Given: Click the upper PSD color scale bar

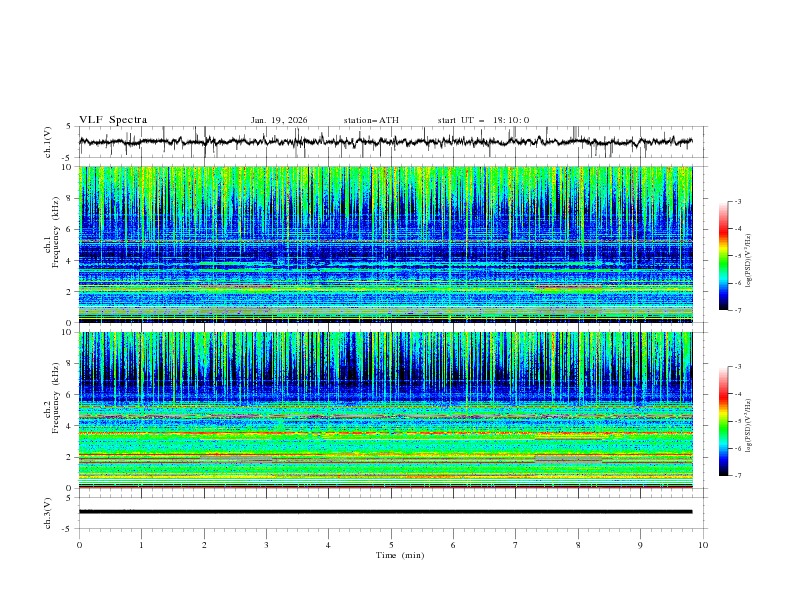Looking at the screenshot, I should click(x=723, y=256).
